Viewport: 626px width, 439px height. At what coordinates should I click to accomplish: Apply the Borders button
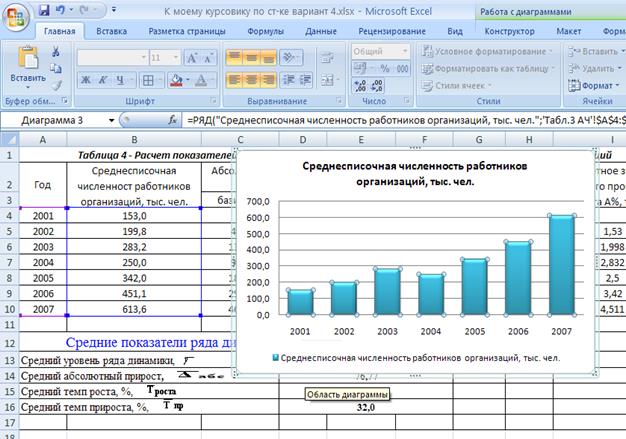148,81
